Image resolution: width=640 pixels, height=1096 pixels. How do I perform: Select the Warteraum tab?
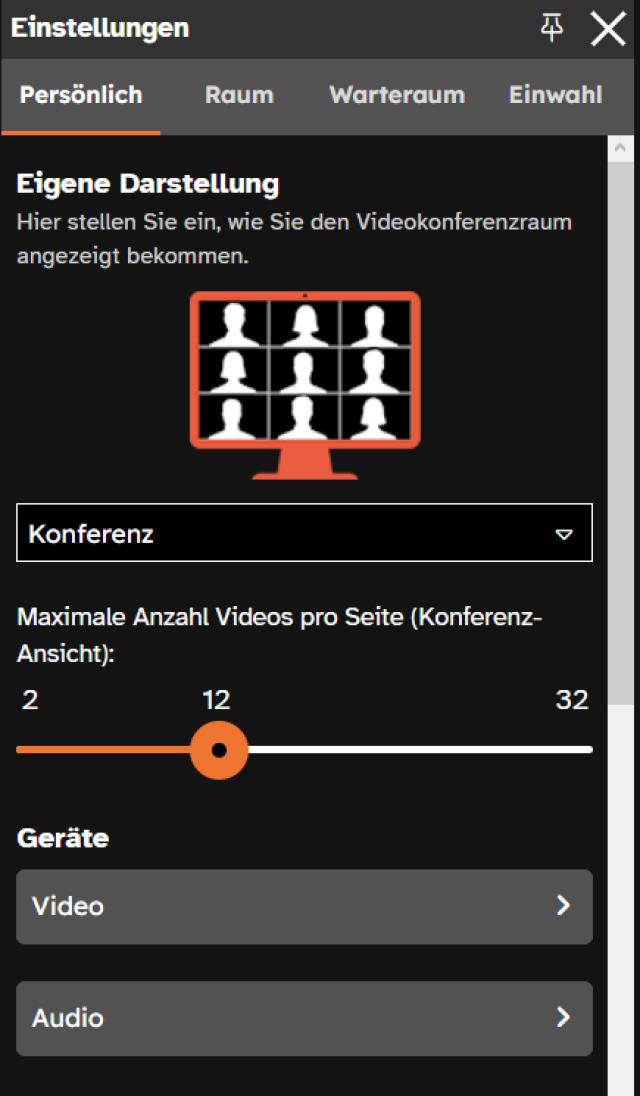tap(397, 95)
